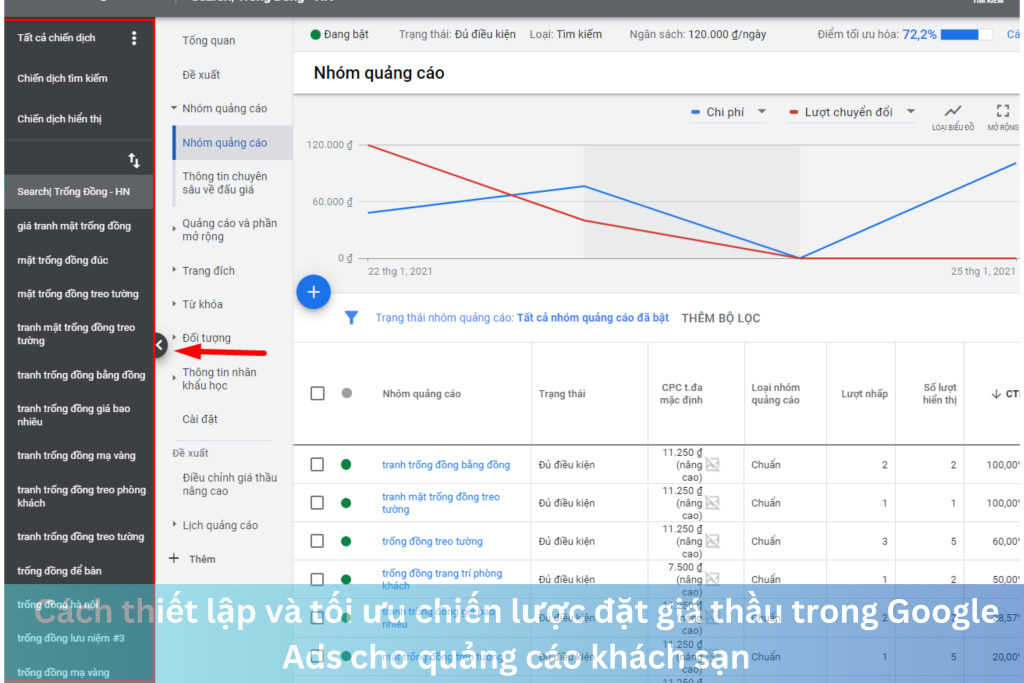Select sidebar item trống đồng để bàn
Viewport: 1024px width, 683px height.
point(59,571)
